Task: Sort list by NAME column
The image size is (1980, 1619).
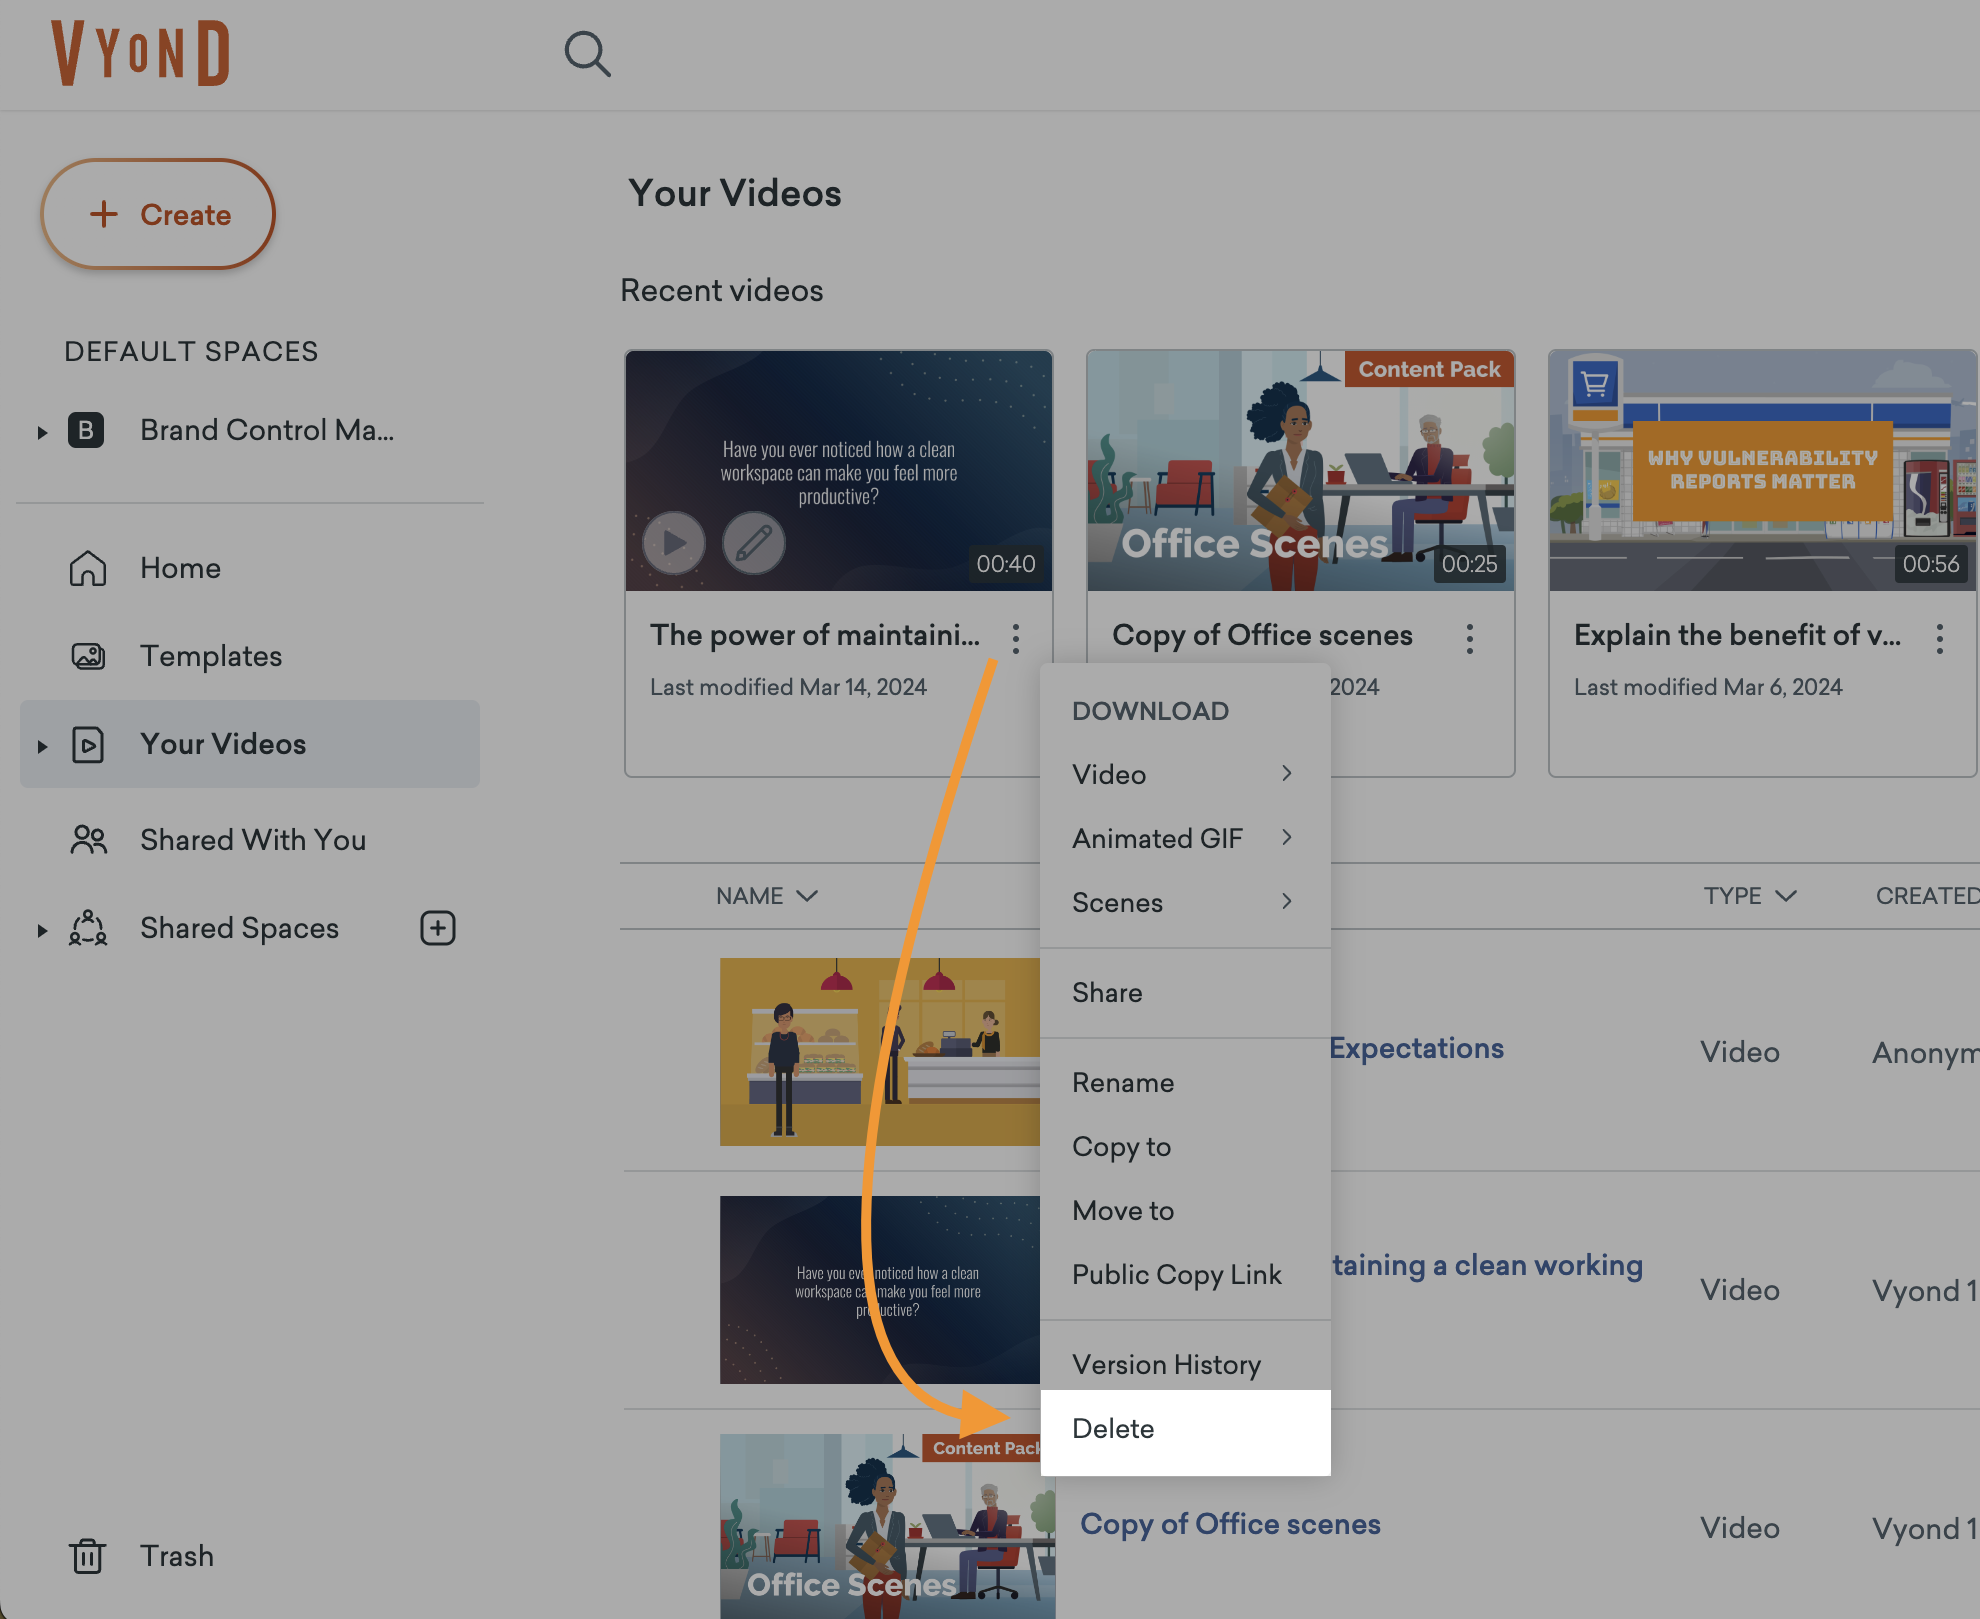Action: [767, 896]
